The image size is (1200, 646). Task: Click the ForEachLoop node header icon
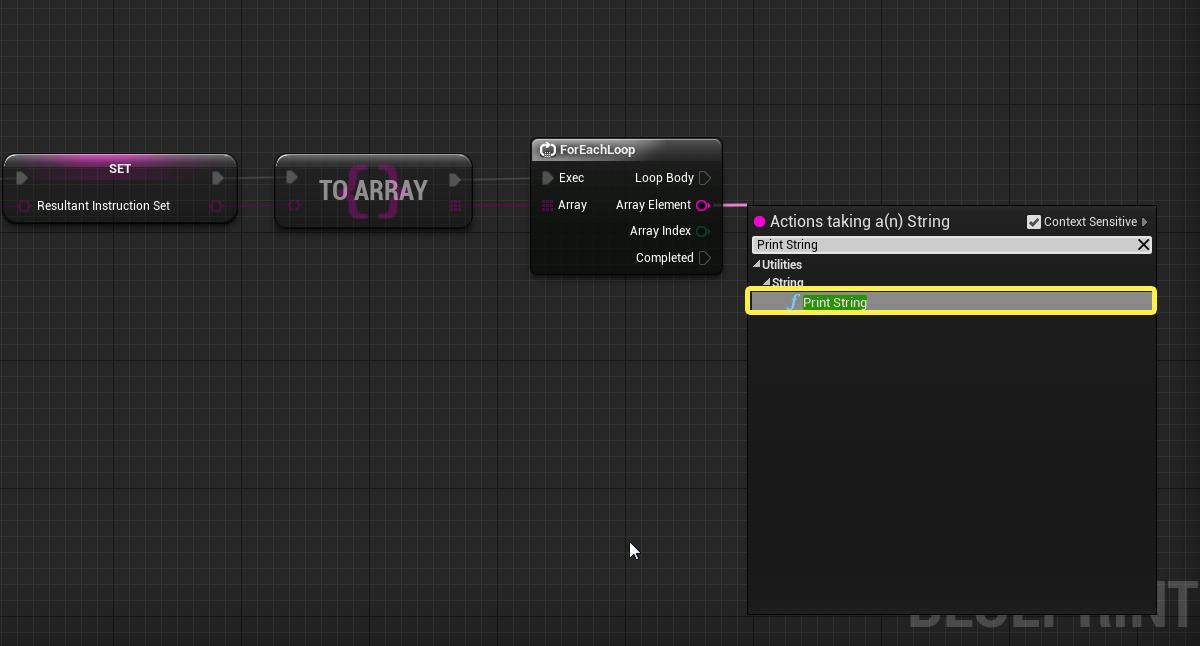(x=547, y=150)
